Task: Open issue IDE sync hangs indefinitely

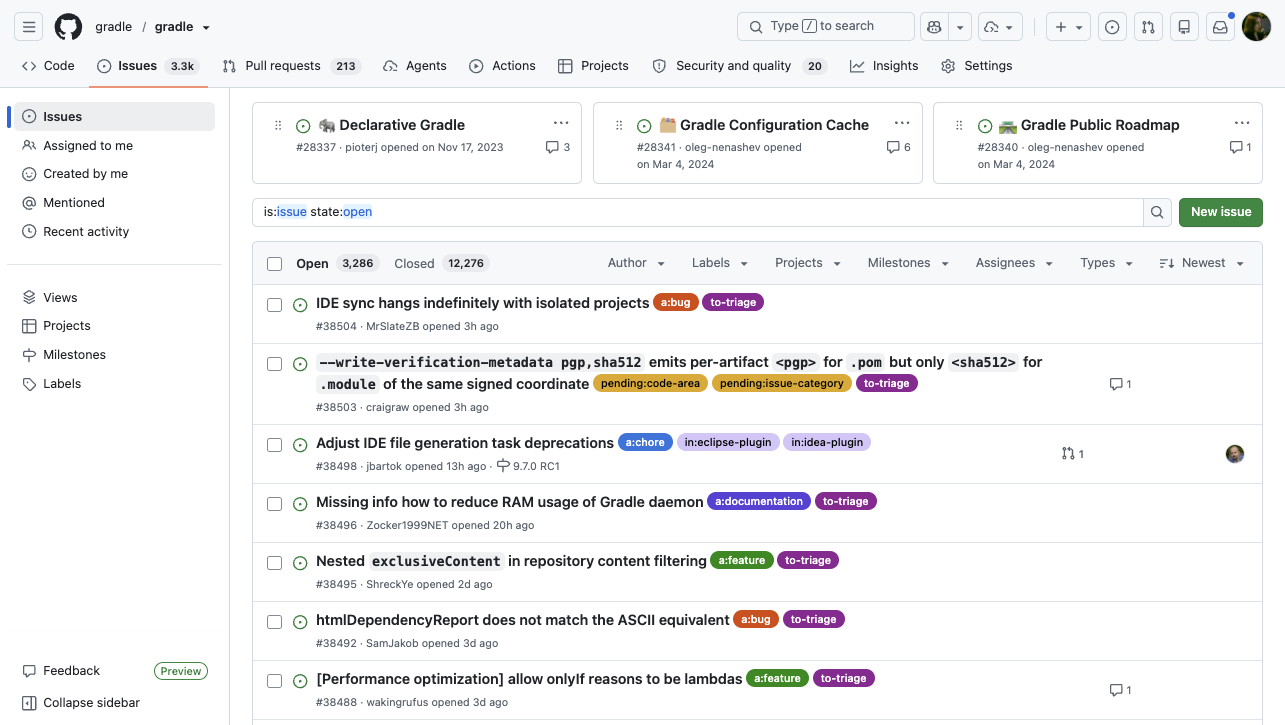Action: pyautogui.click(x=483, y=302)
